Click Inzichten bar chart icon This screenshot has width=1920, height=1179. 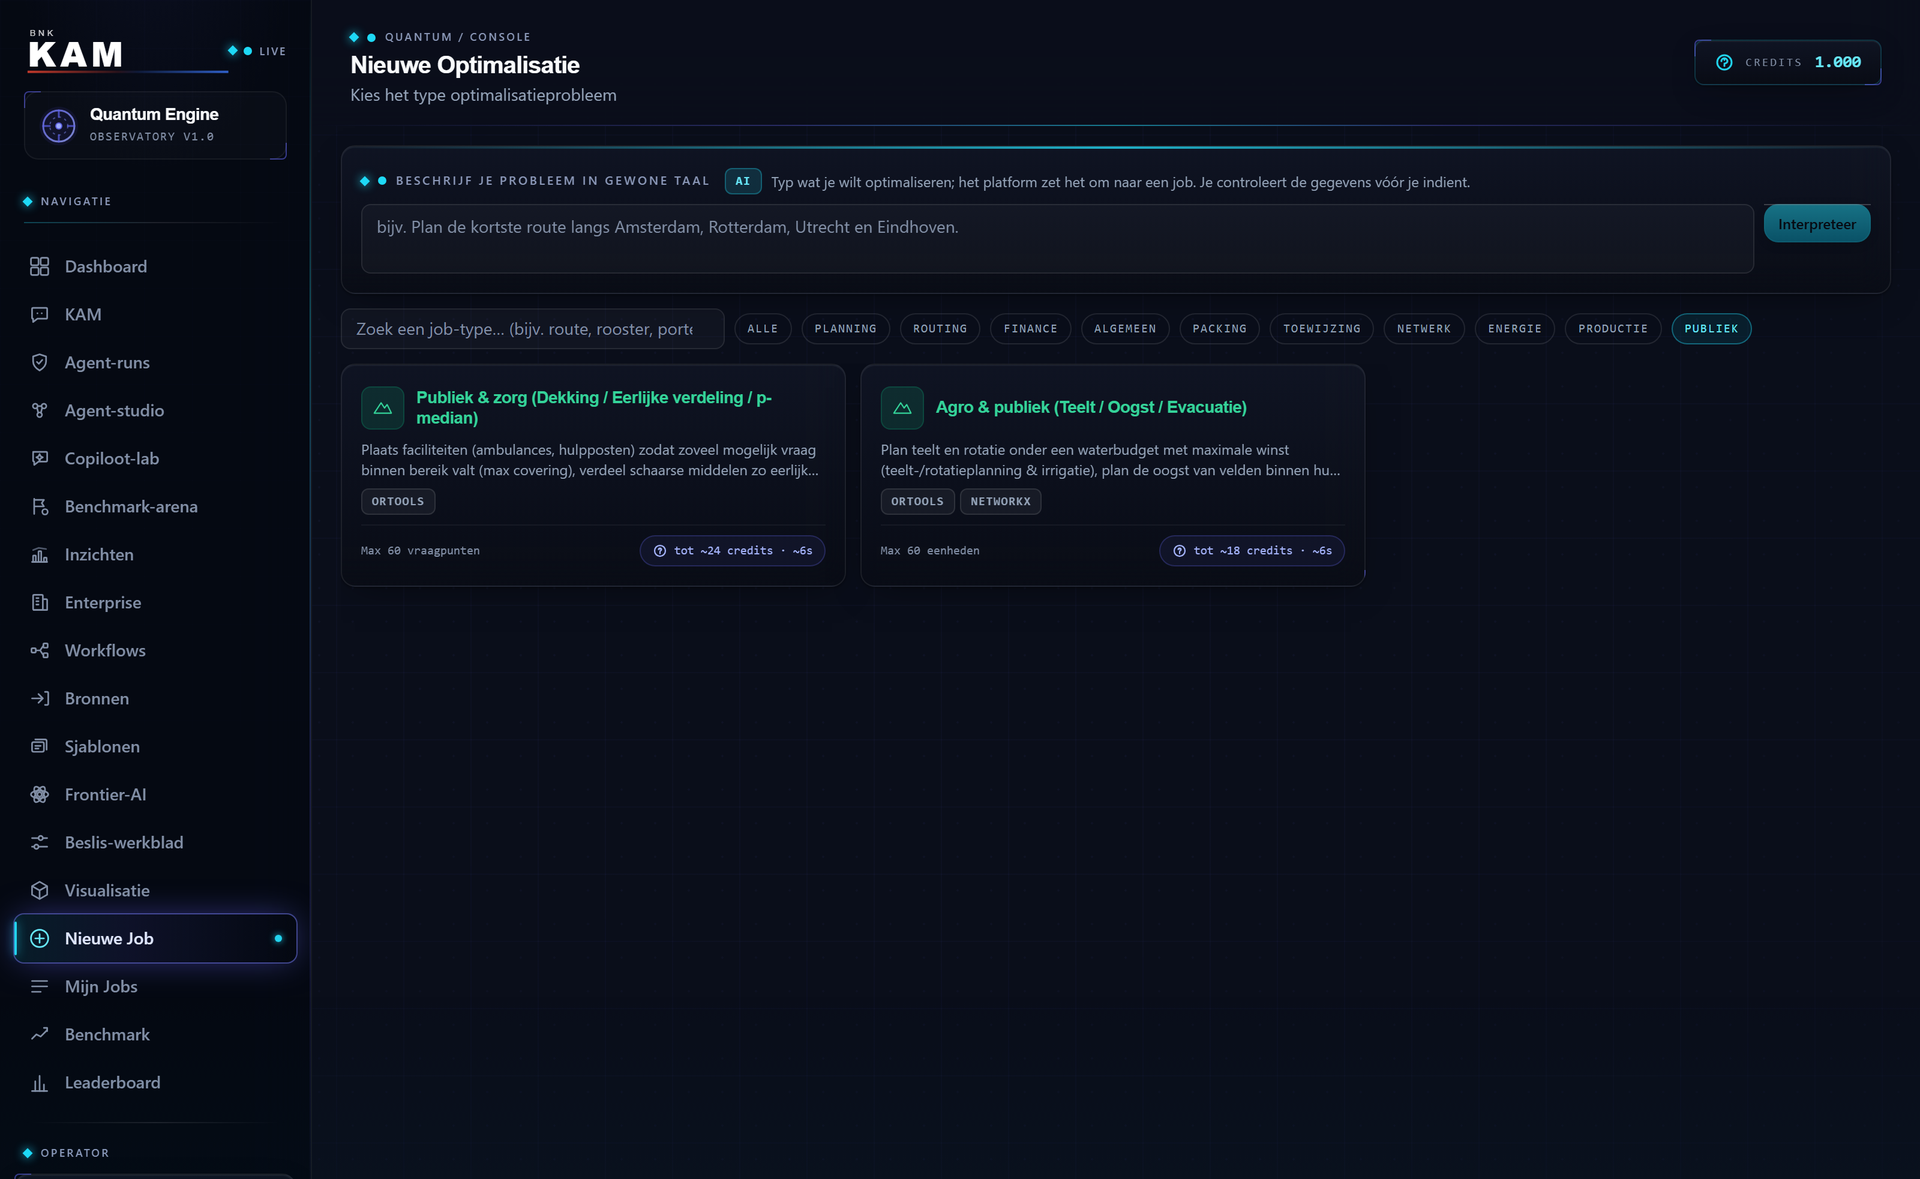pos(39,554)
